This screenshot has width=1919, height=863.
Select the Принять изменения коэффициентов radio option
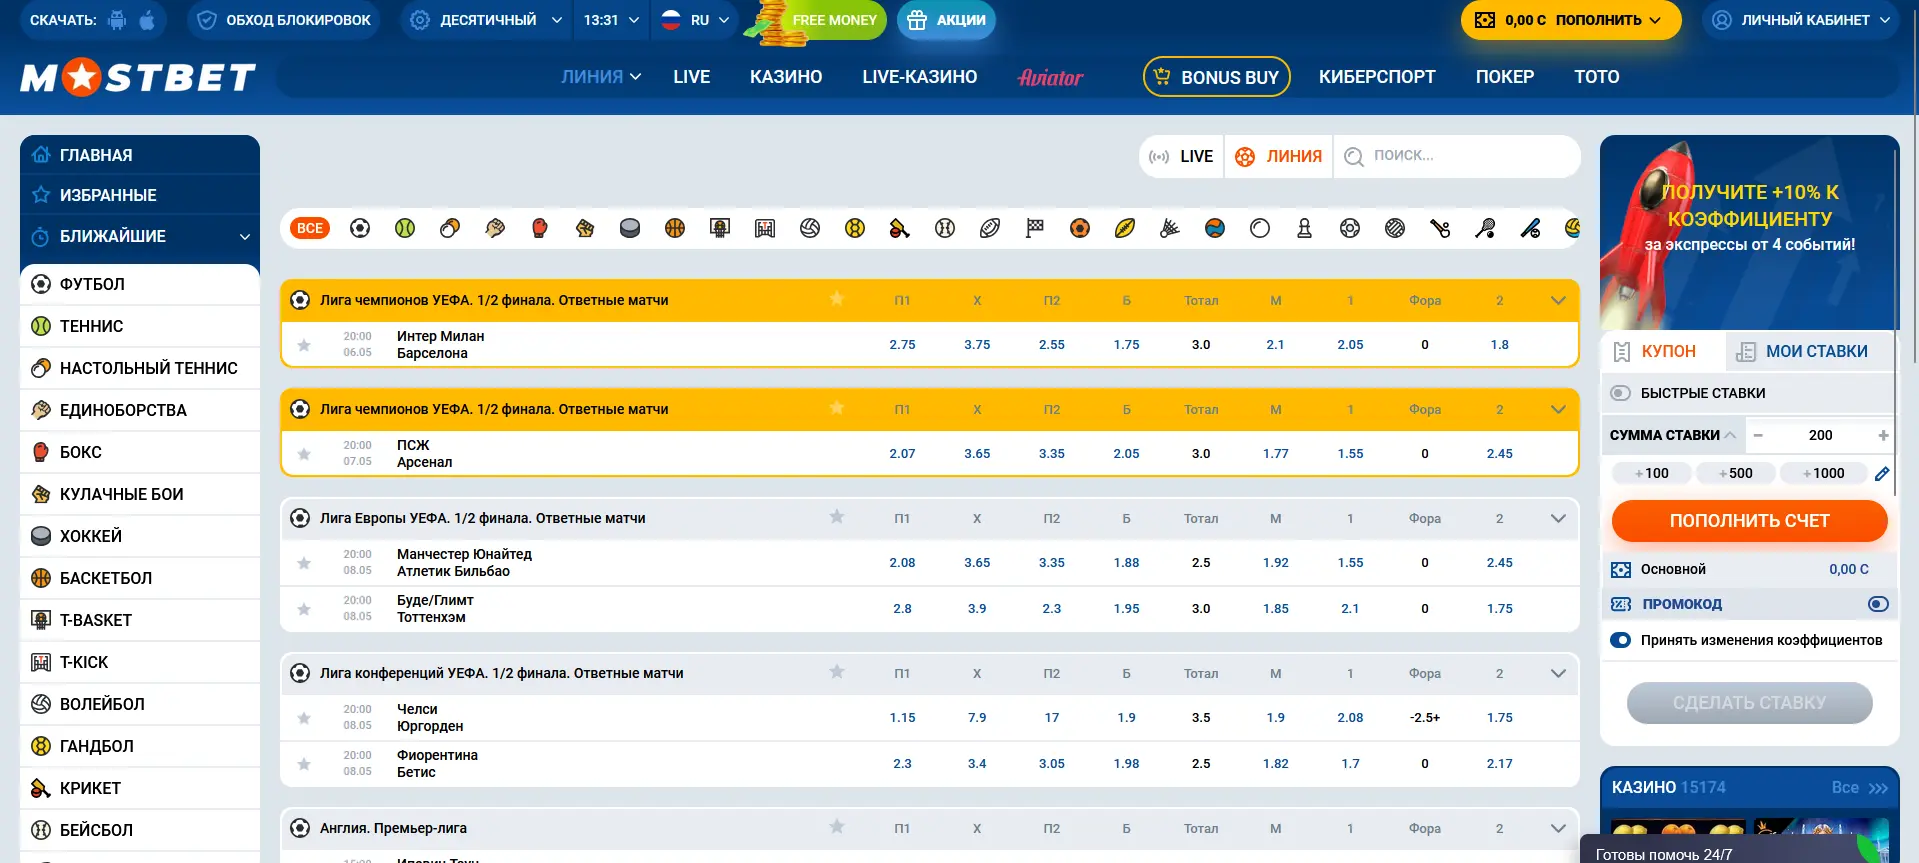tap(1621, 640)
